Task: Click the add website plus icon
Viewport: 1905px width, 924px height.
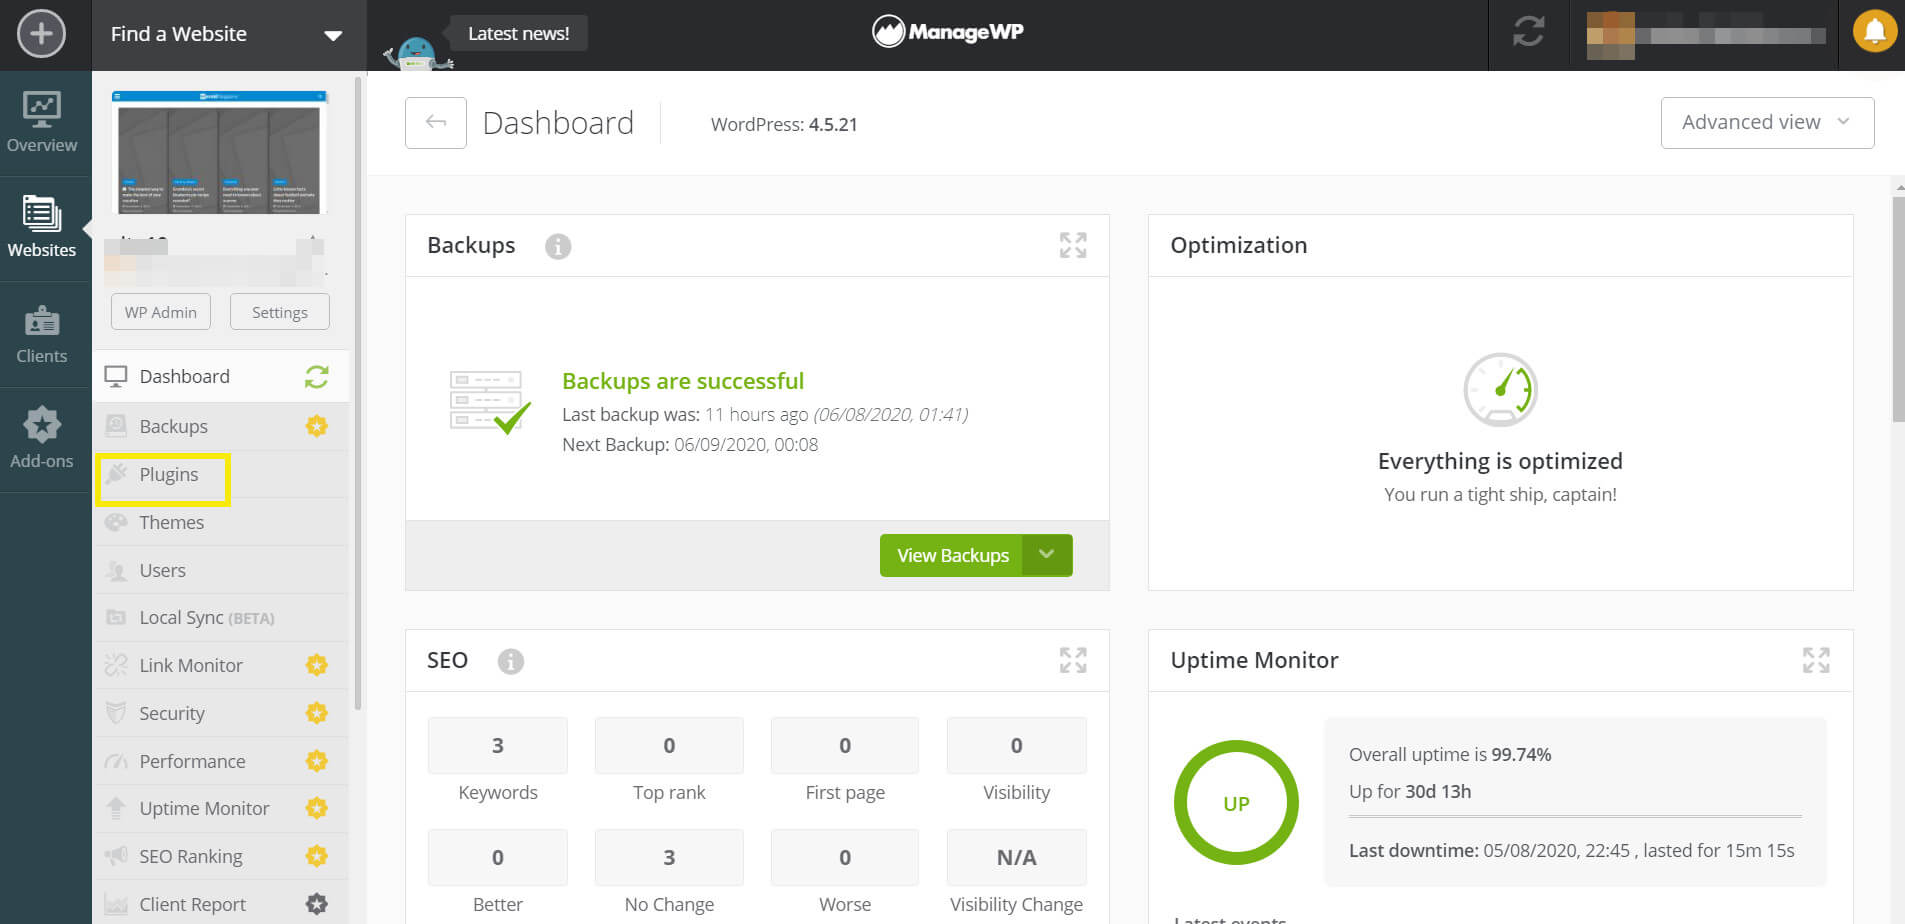Action: (41, 34)
